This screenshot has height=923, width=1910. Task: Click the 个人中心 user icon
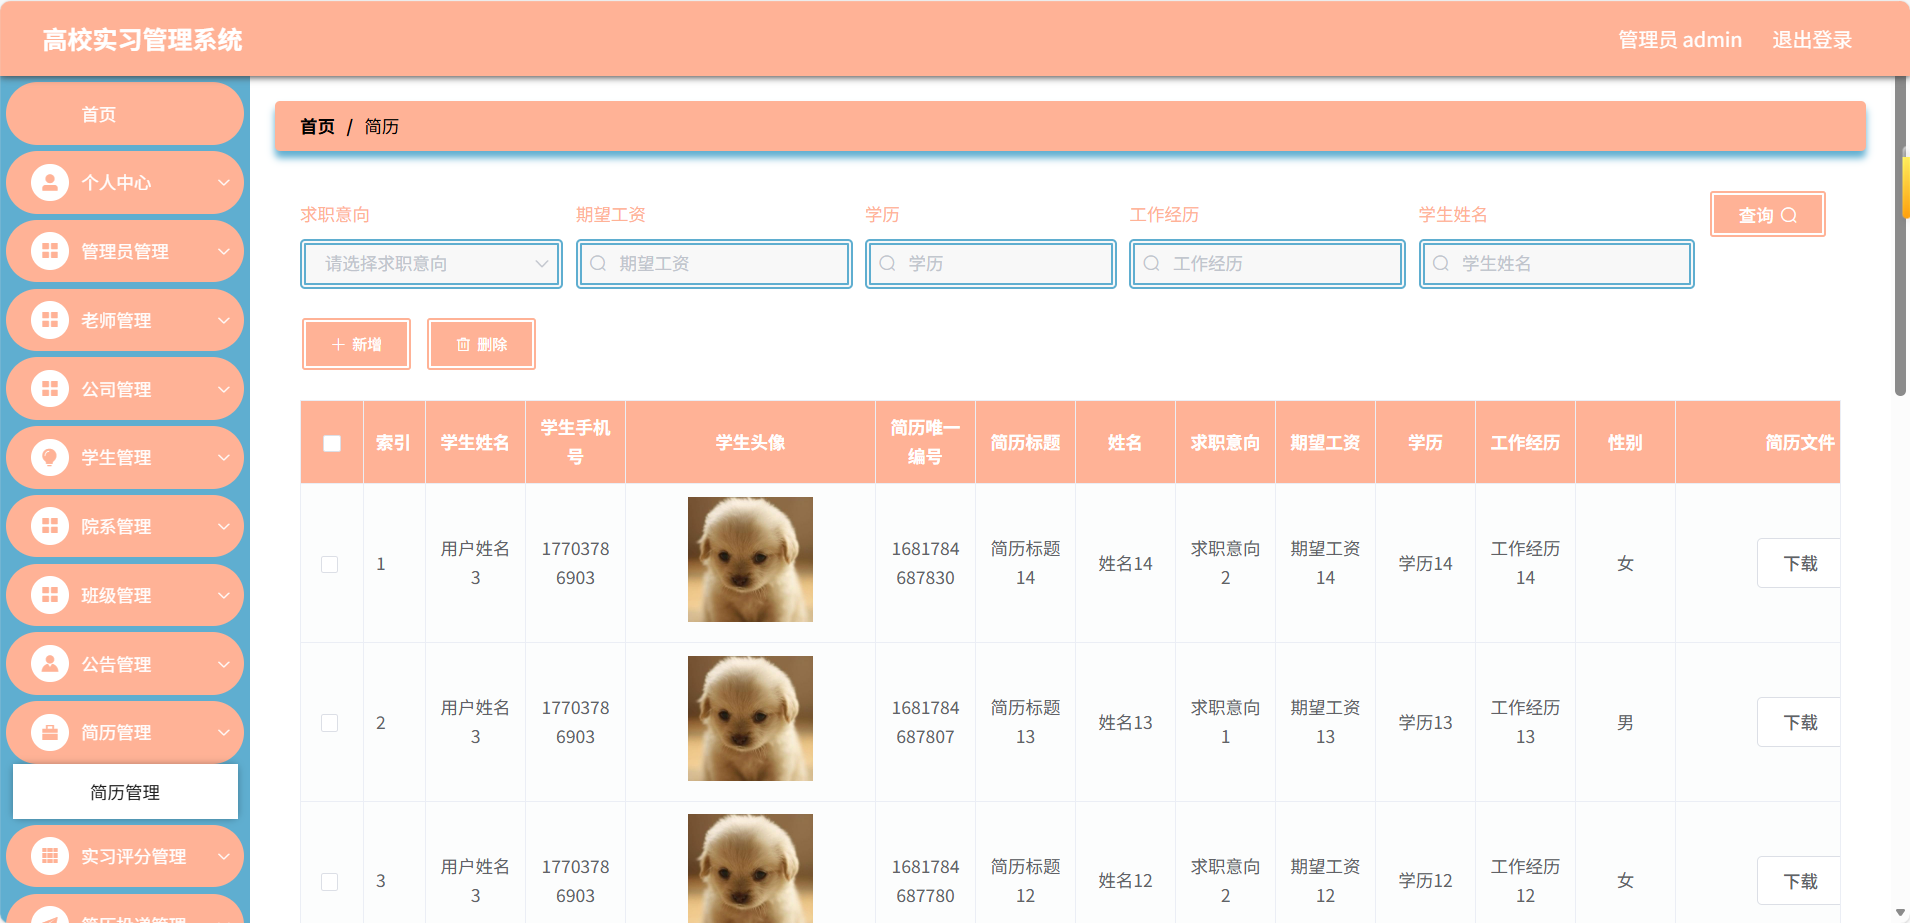coord(50,182)
